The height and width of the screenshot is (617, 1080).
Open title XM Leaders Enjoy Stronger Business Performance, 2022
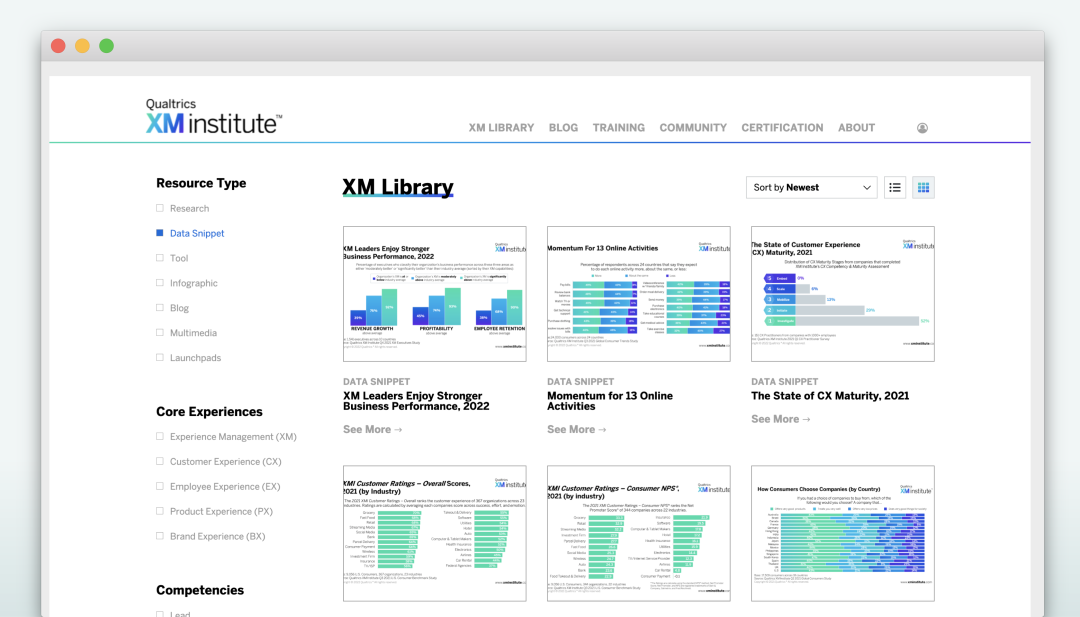point(416,401)
